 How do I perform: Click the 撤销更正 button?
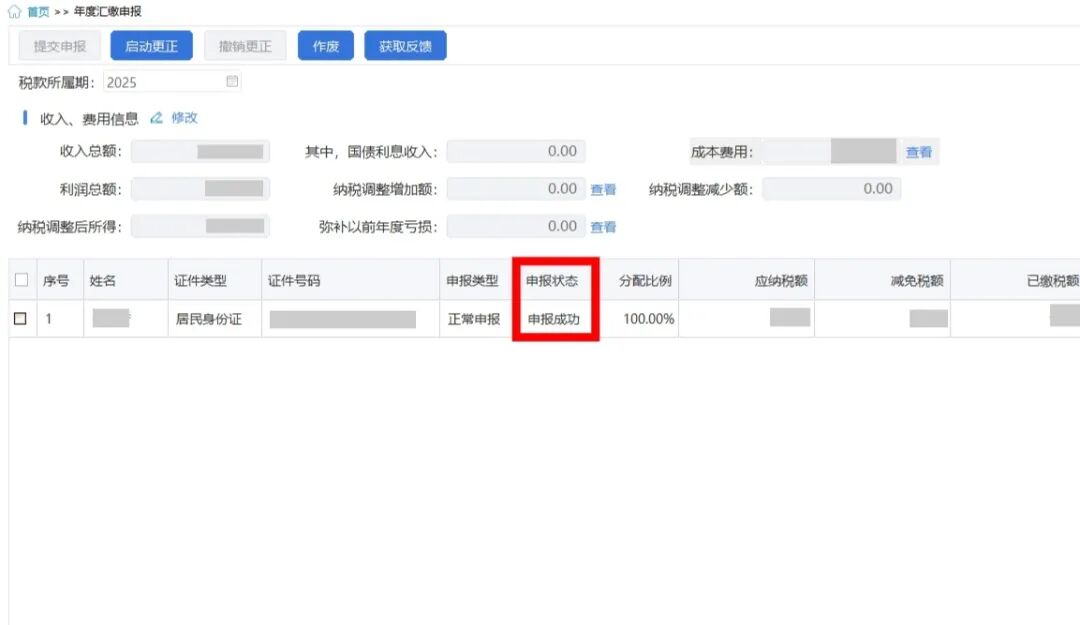click(245, 46)
